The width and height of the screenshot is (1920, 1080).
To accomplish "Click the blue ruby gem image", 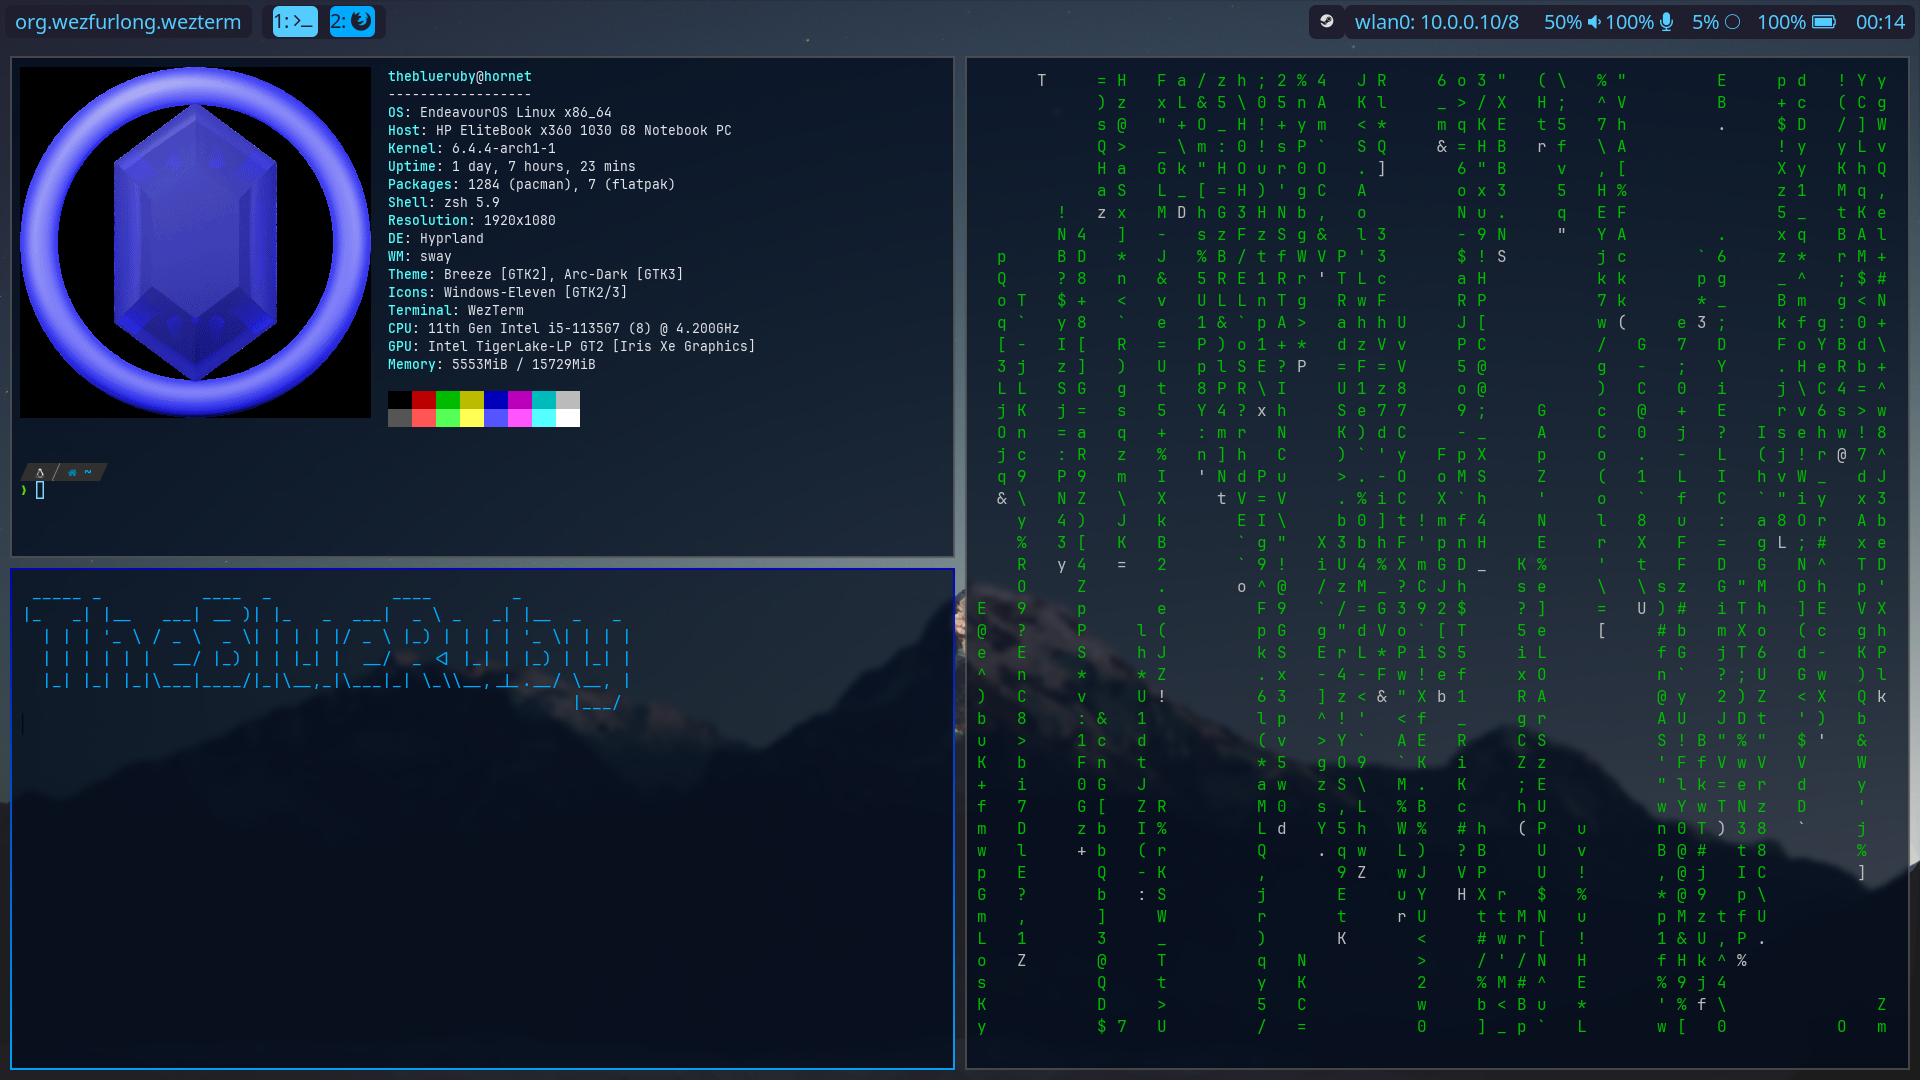I will (196, 241).
